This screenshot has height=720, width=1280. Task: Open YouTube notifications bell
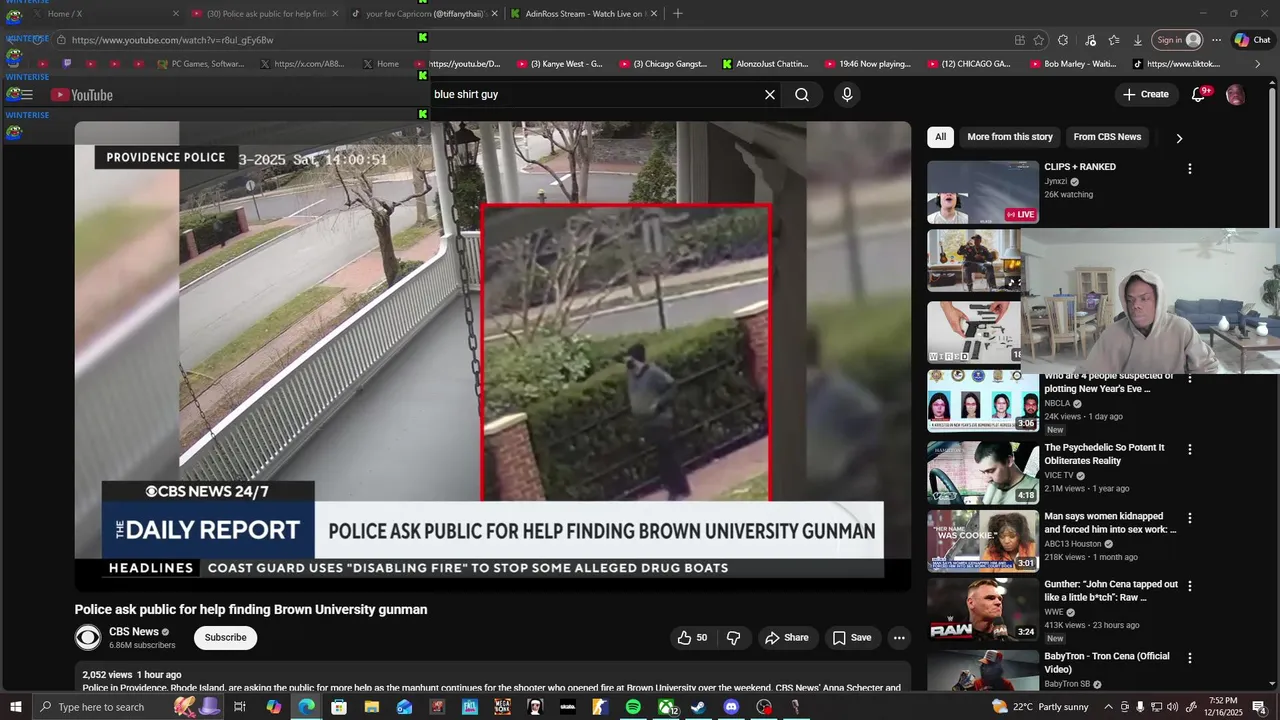(1198, 95)
